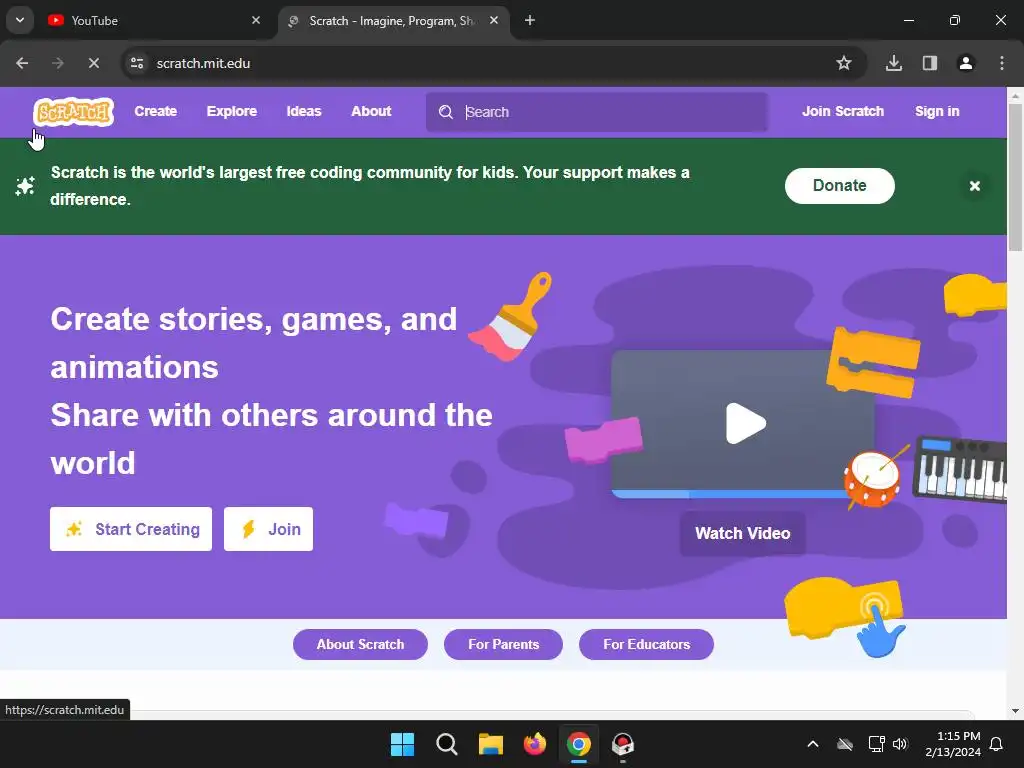This screenshot has height=768, width=1024.
Task: Show hidden system tray icons
Action: 813,744
